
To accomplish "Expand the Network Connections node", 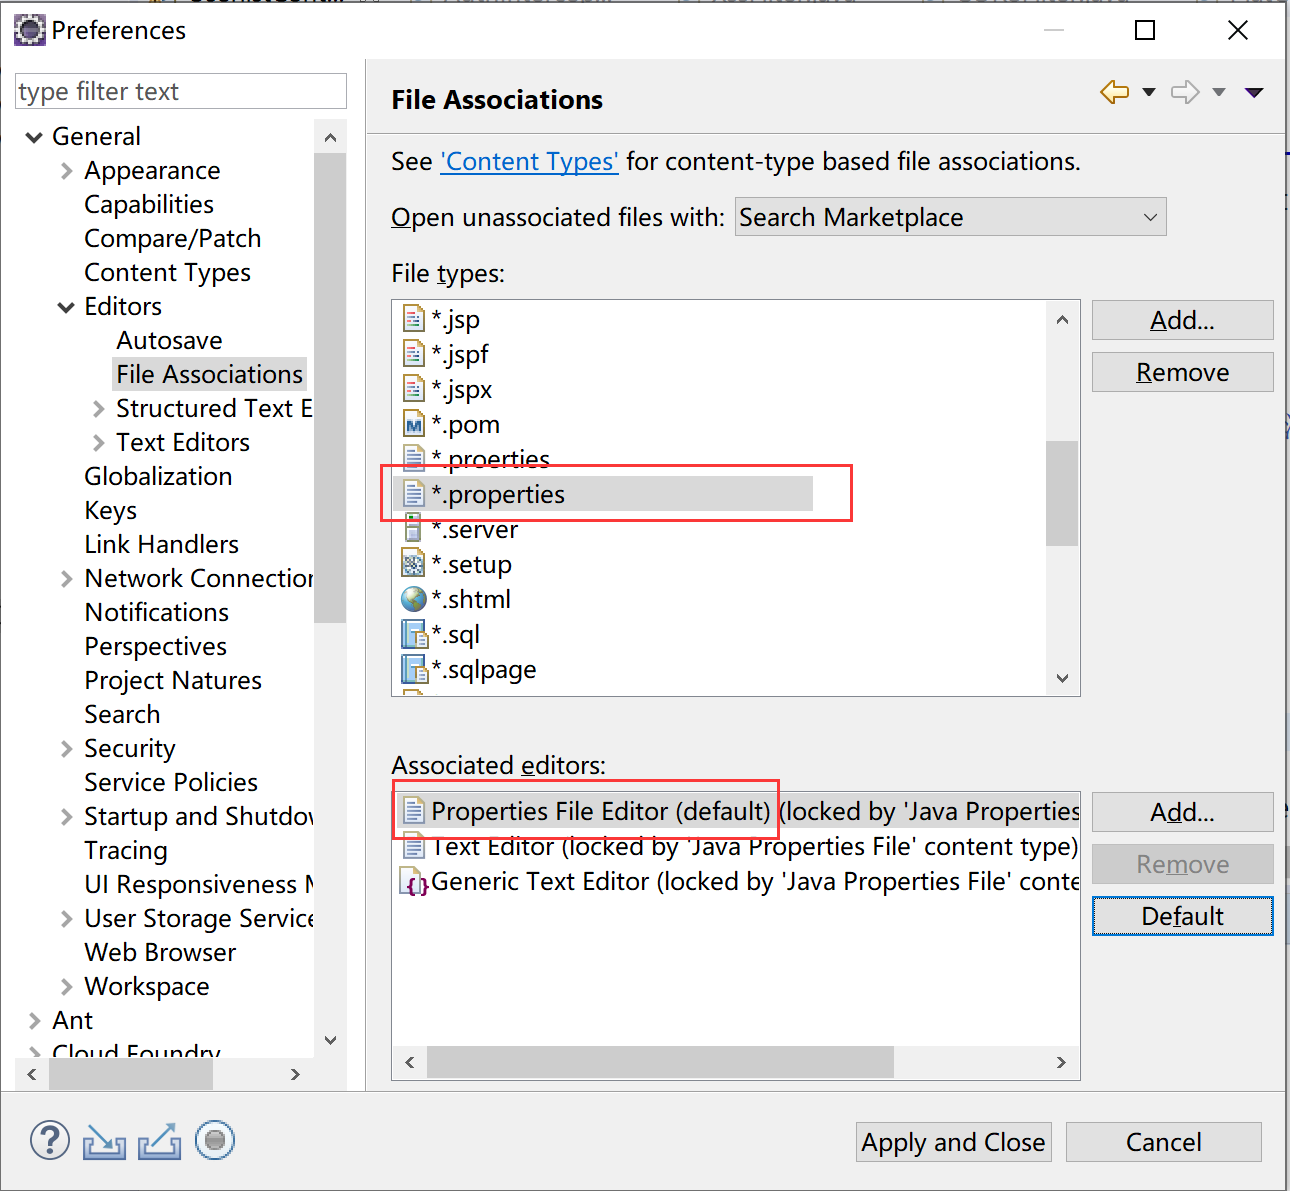I will [x=67, y=579].
